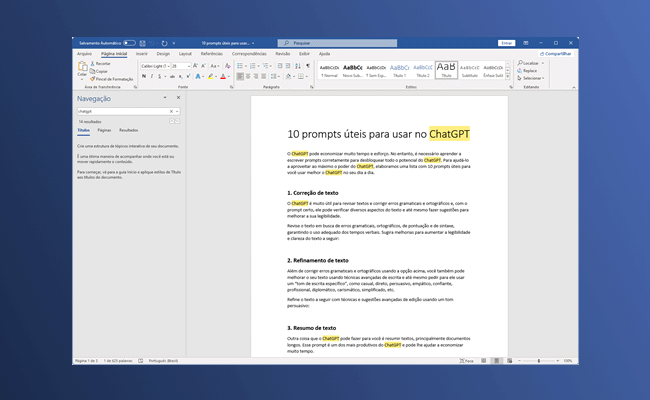Screen dimensions: 650x400
Task: Apply the Normal style
Action: click(330, 70)
